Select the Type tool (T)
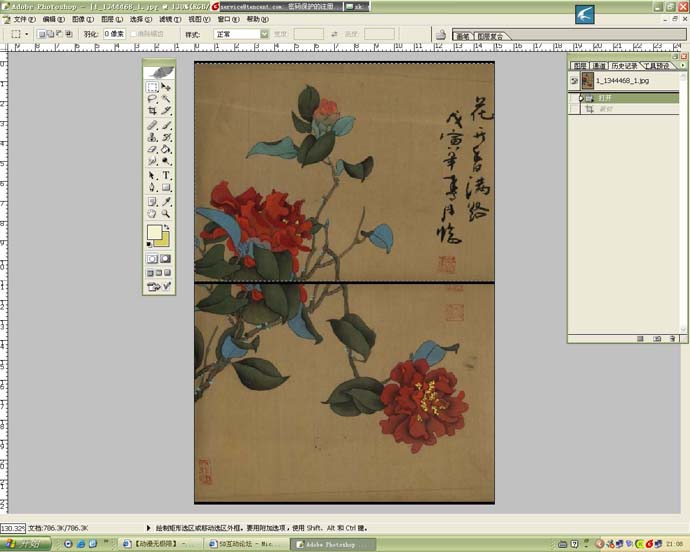The height and width of the screenshot is (552, 690). point(166,175)
